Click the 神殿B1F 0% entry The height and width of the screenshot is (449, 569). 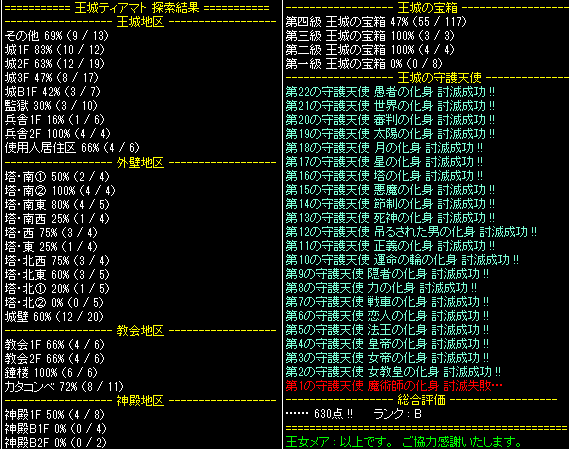55,429
